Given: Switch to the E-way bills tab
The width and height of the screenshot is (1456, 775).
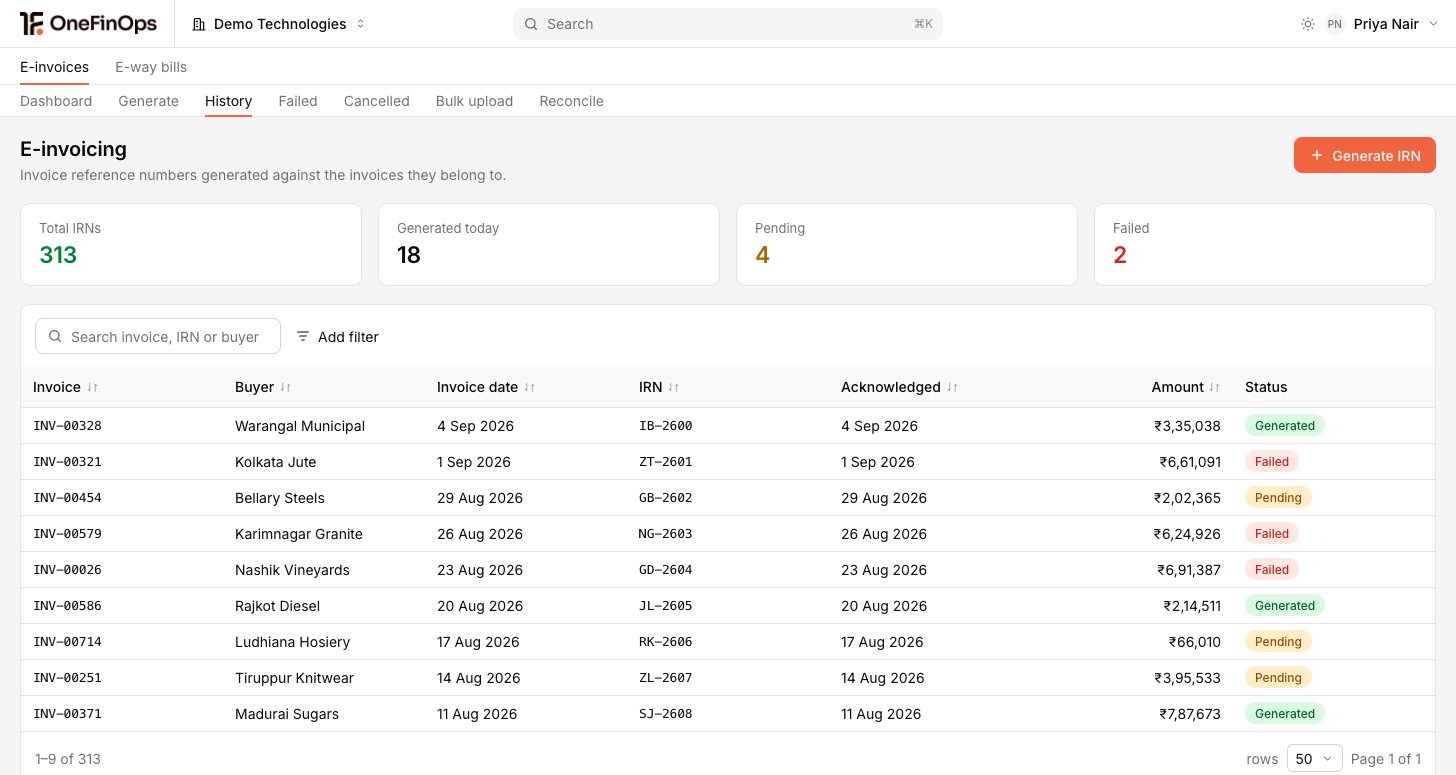Looking at the screenshot, I should tap(151, 67).
